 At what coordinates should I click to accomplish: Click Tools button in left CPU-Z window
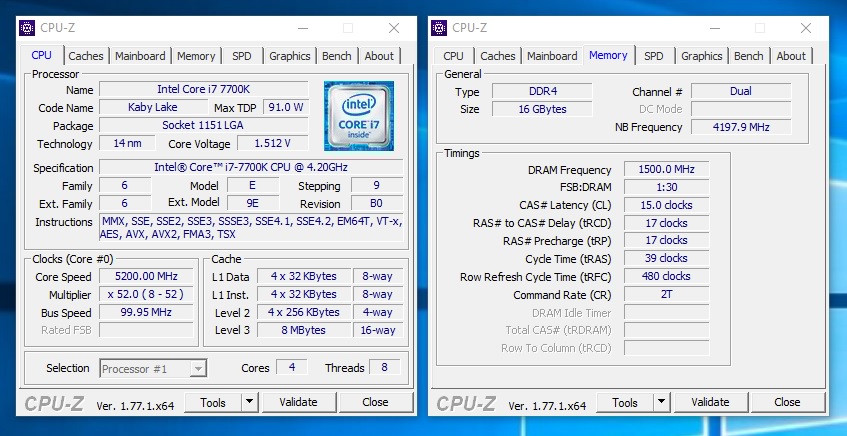213,403
